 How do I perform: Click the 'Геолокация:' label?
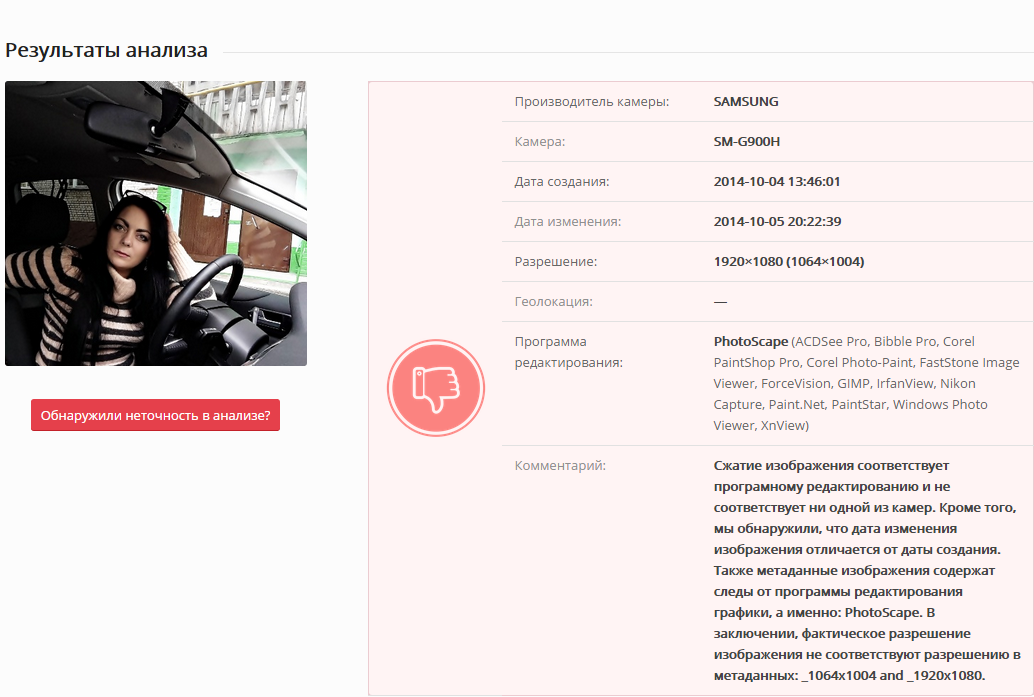click(x=553, y=302)
